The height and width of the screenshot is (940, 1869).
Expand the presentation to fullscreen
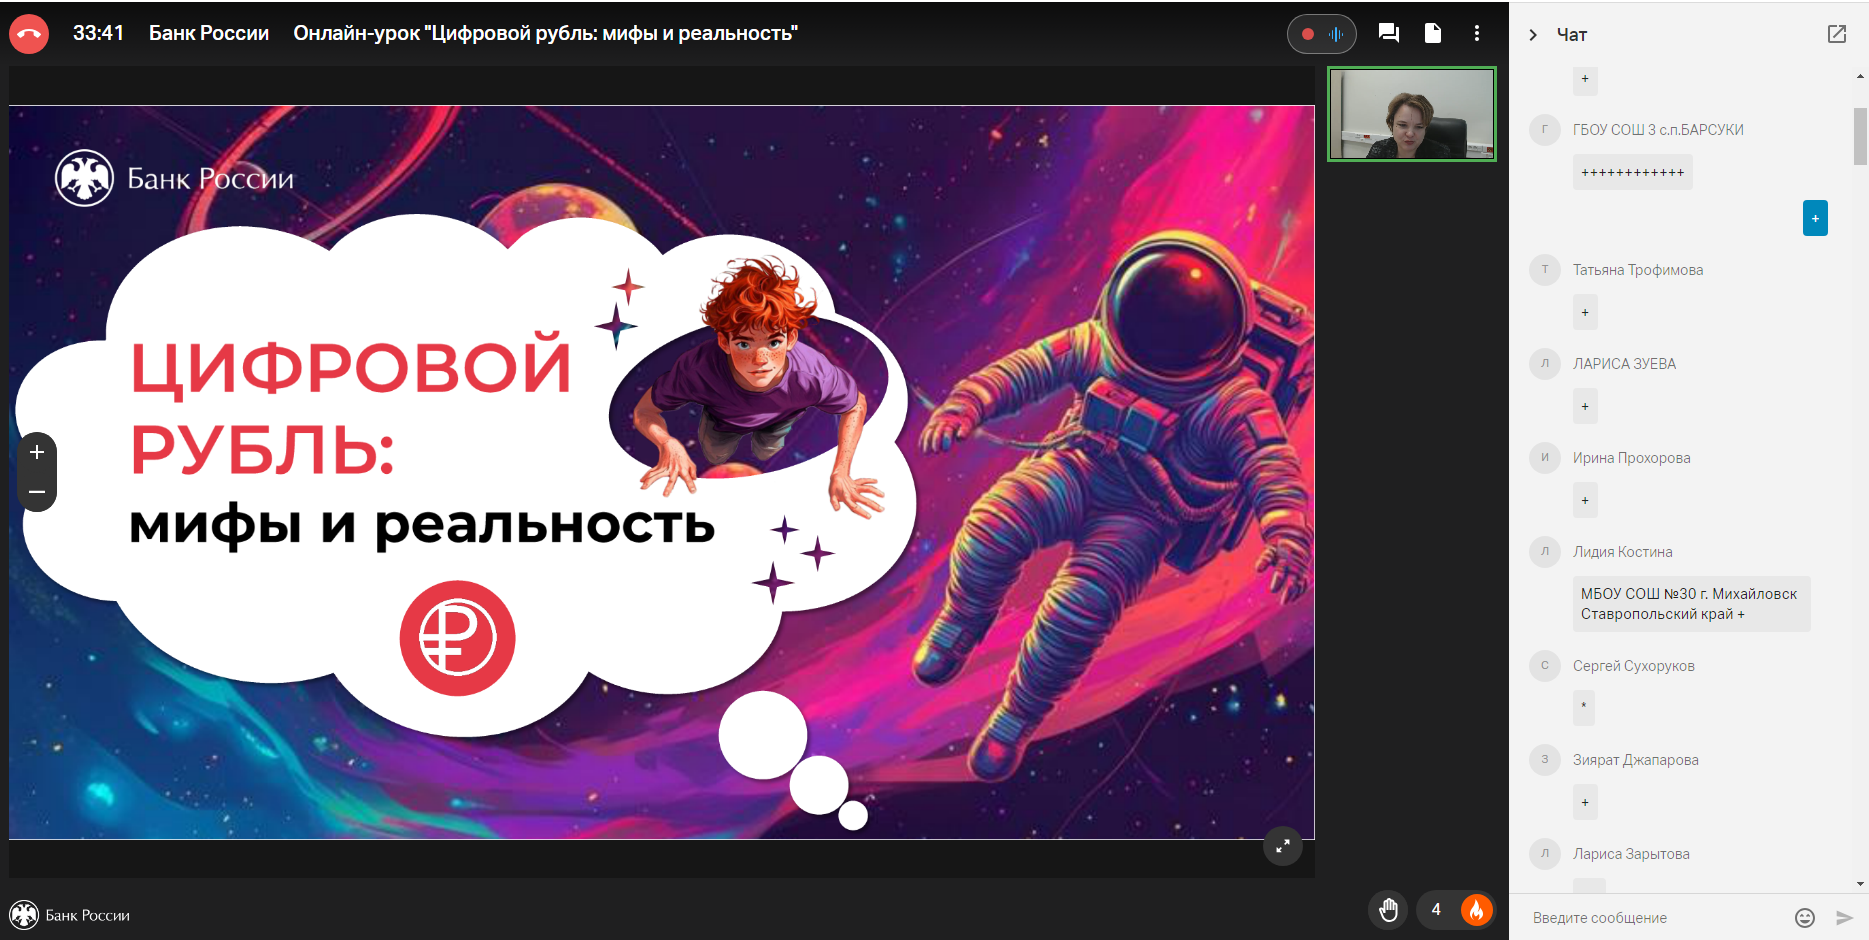tap(1283, 846)
